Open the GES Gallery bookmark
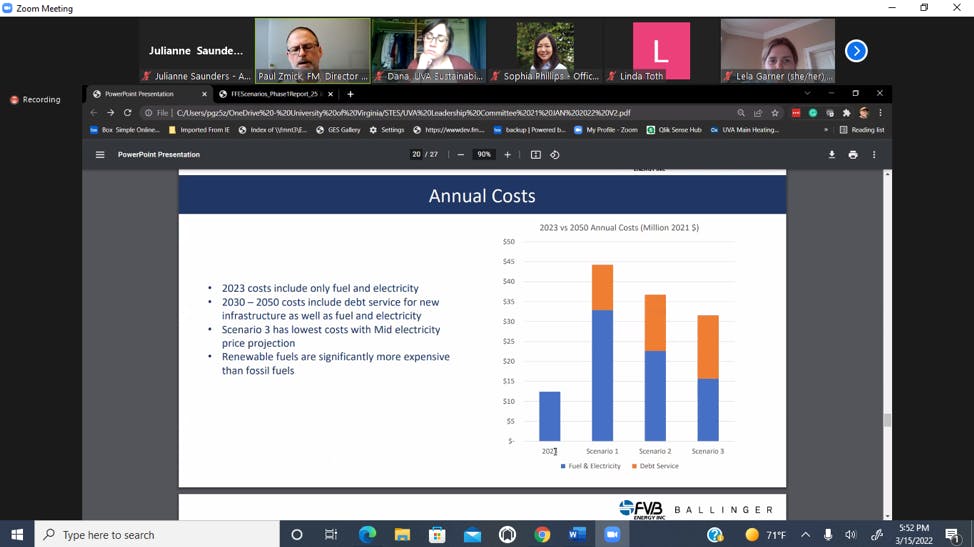 click(x=338, y=130)
